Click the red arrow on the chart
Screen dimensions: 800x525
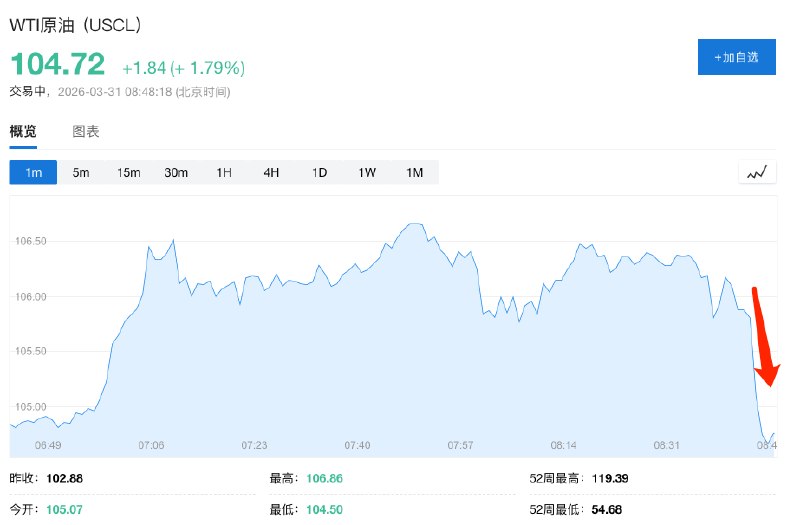[764, 338]
